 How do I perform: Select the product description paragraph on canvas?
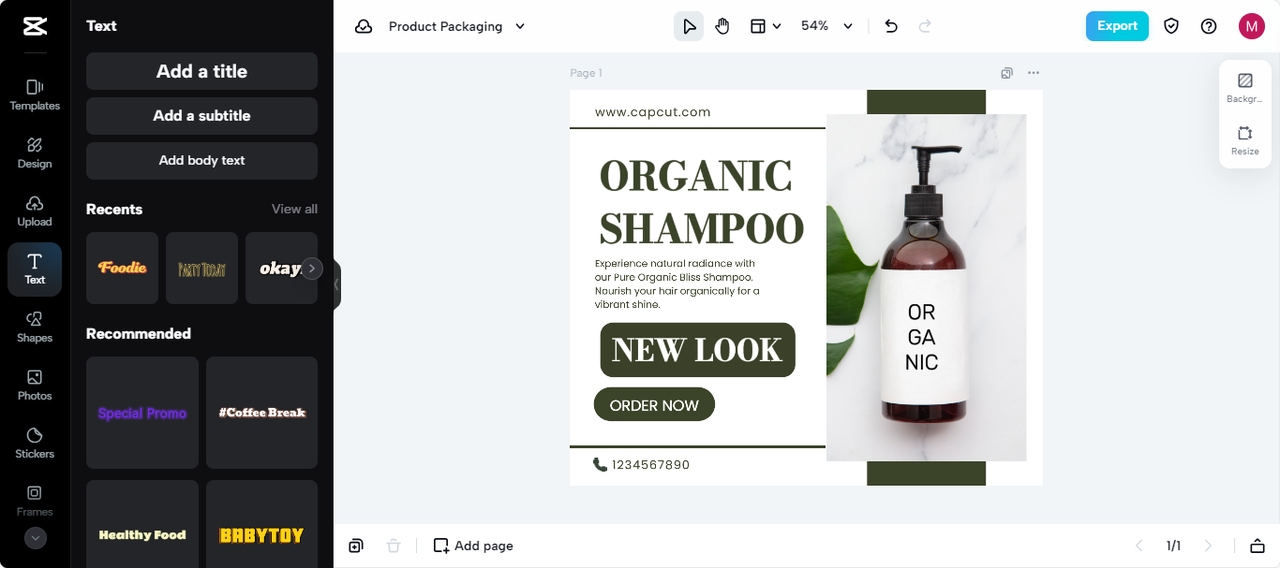[678, 284]
